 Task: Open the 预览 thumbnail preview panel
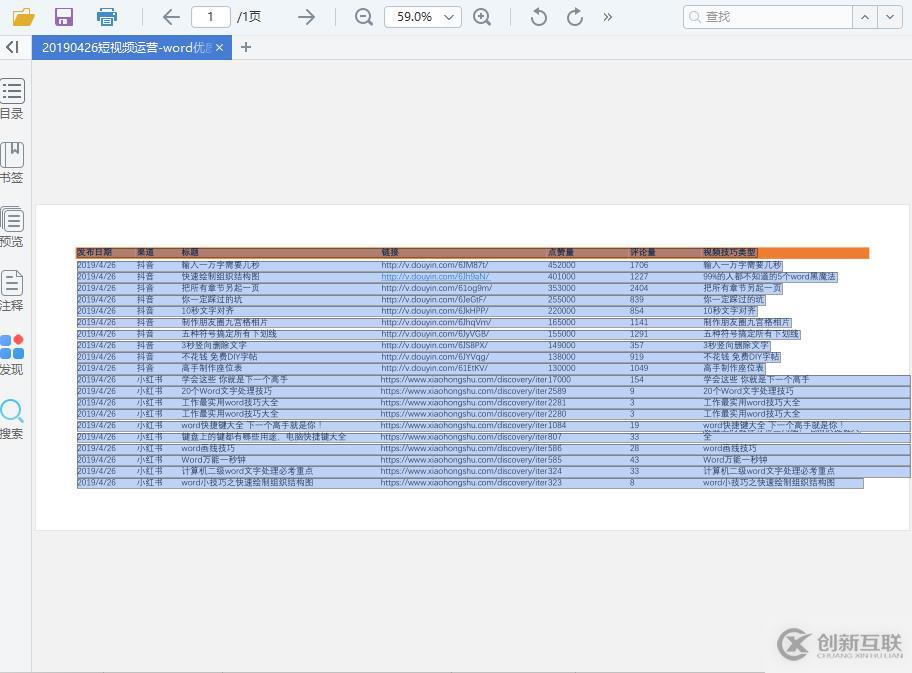coord(12,227)
